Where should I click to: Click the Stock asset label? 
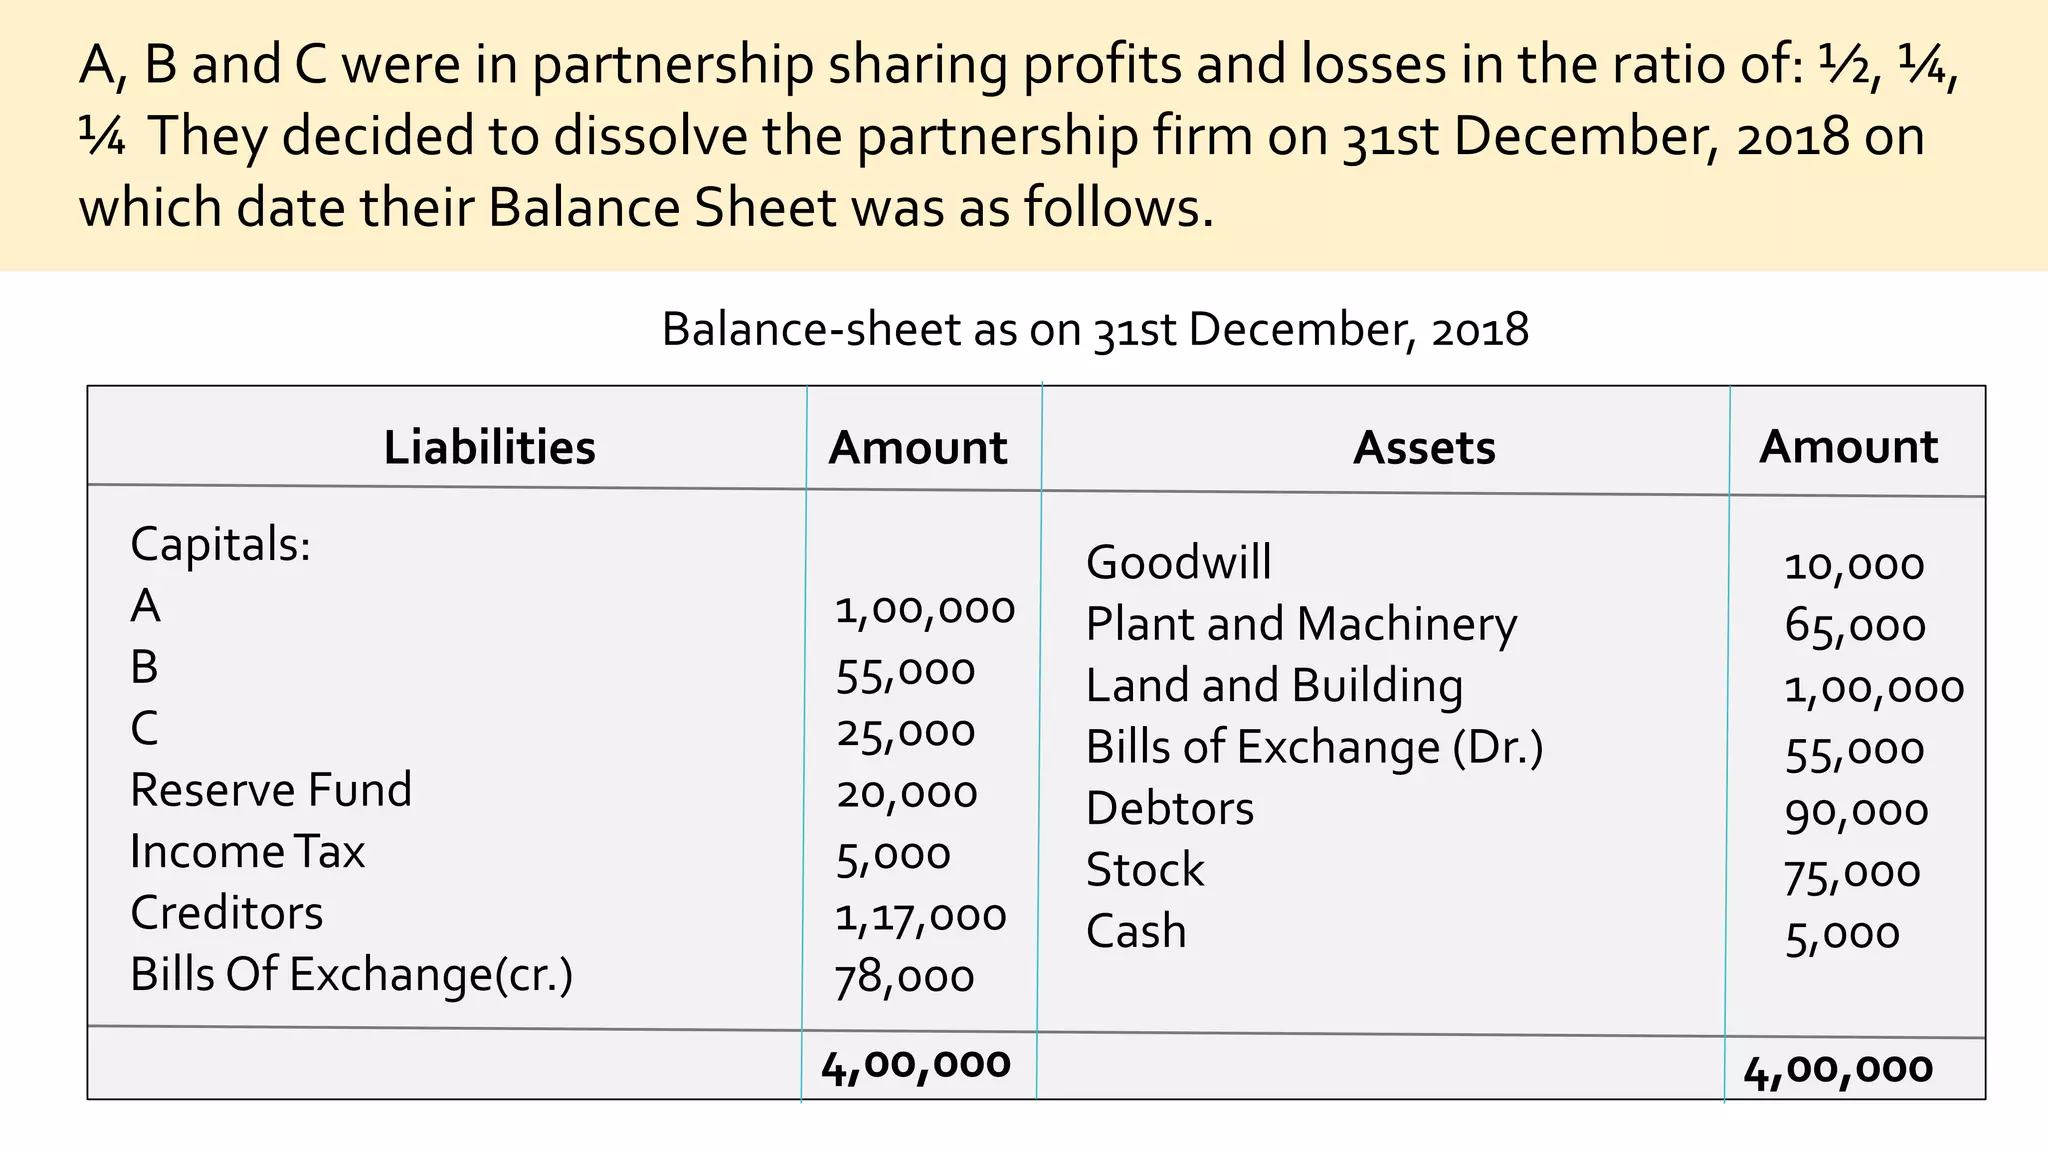[1145, 870]
